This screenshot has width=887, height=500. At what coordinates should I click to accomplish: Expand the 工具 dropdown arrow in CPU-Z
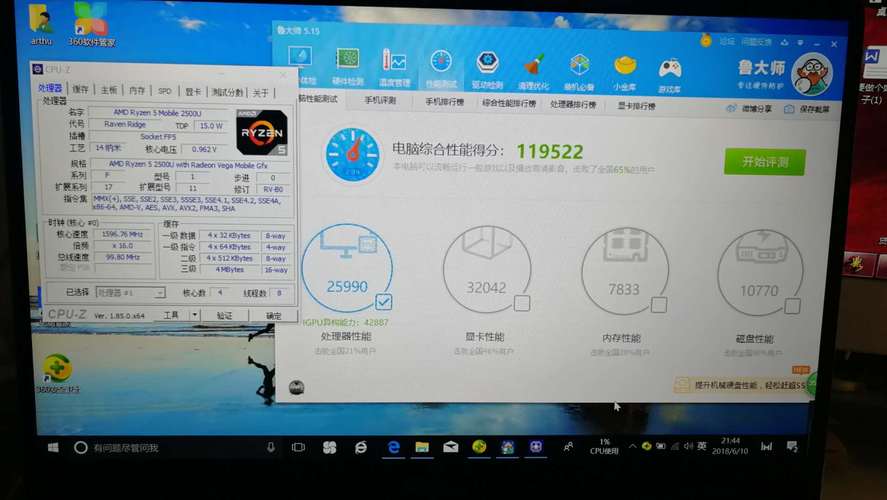(194, 314)
